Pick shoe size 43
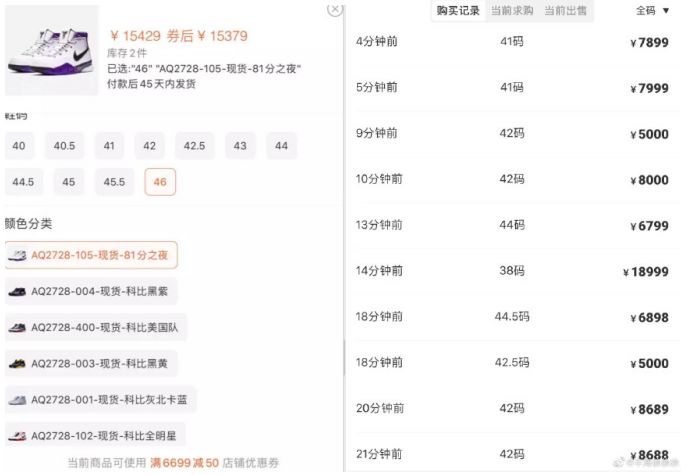 click(x=240, y=146)
